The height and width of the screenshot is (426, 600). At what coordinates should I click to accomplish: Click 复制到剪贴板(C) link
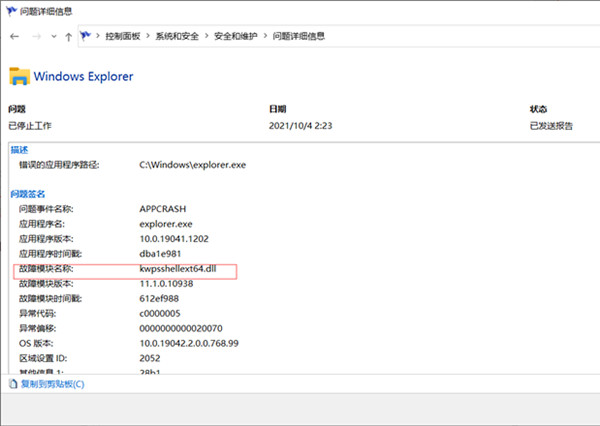52,384
